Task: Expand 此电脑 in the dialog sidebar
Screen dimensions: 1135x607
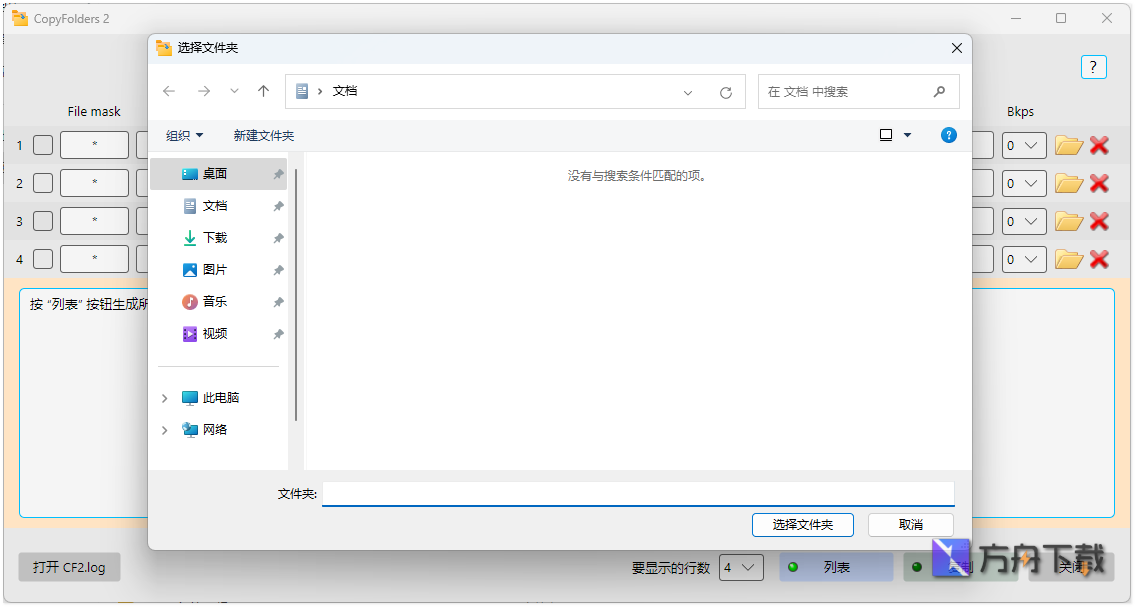Action: [x=165, y=397]
